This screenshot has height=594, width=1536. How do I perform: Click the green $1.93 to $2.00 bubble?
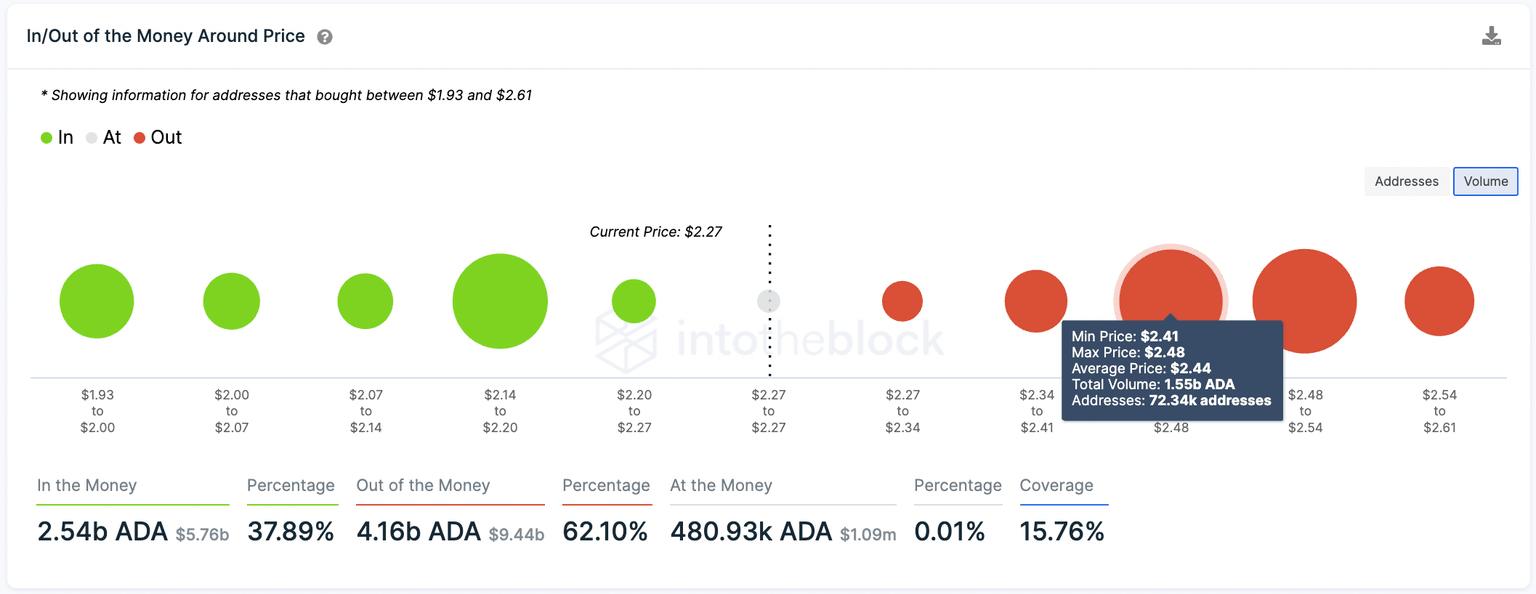[97, 301]
